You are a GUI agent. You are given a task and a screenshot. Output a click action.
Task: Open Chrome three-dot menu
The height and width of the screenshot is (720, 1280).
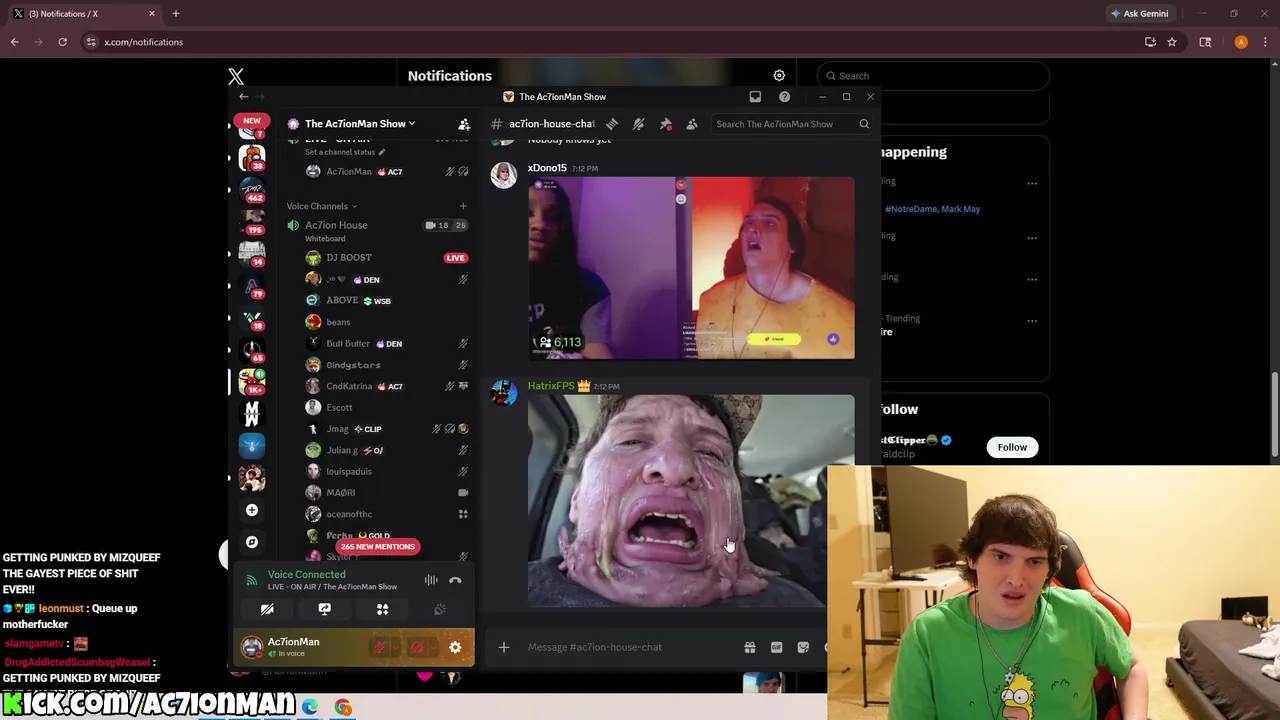[x=1266, y=42]
